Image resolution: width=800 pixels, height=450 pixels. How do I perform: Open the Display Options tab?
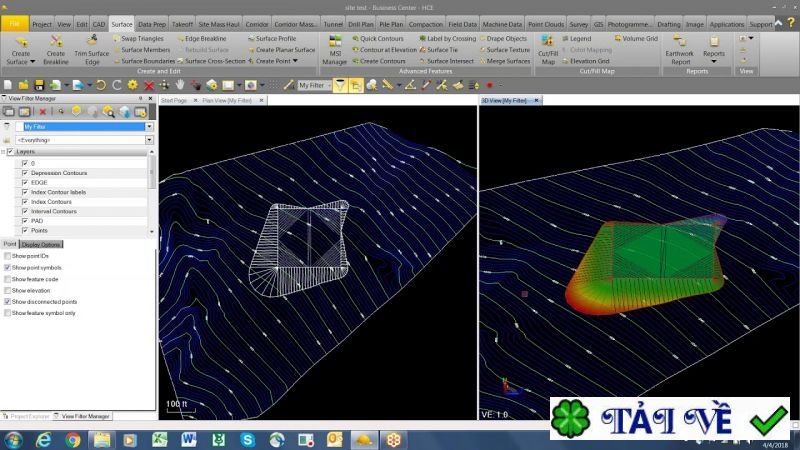42,245
